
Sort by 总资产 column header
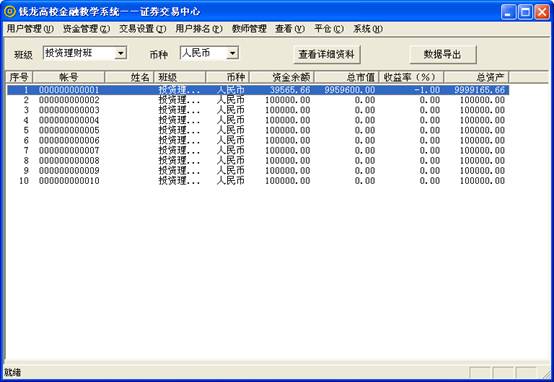pos(476,77)
